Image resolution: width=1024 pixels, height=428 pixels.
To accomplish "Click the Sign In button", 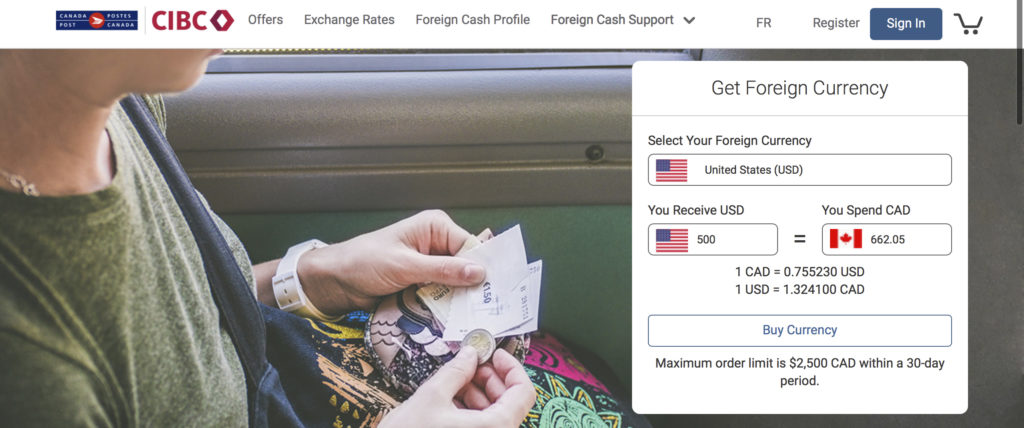I will pos(905,24).
